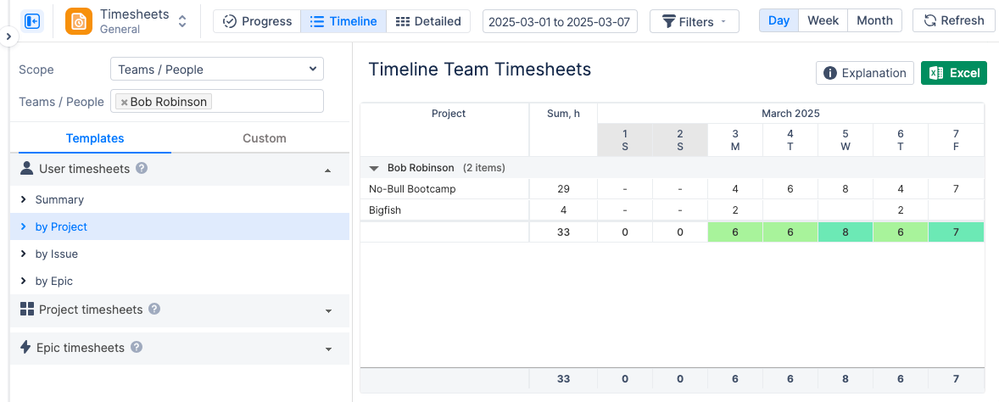Click help icon beside Epic timesheets
Viewport: 999px width, 402px height.
point(136,347)
